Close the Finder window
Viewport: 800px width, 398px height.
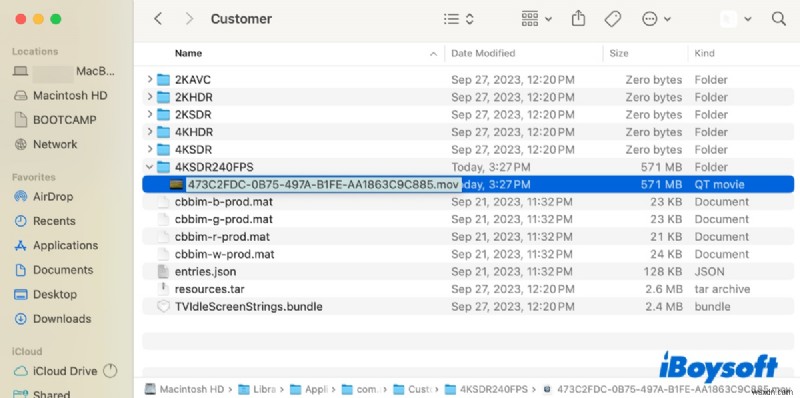(21, 19)
